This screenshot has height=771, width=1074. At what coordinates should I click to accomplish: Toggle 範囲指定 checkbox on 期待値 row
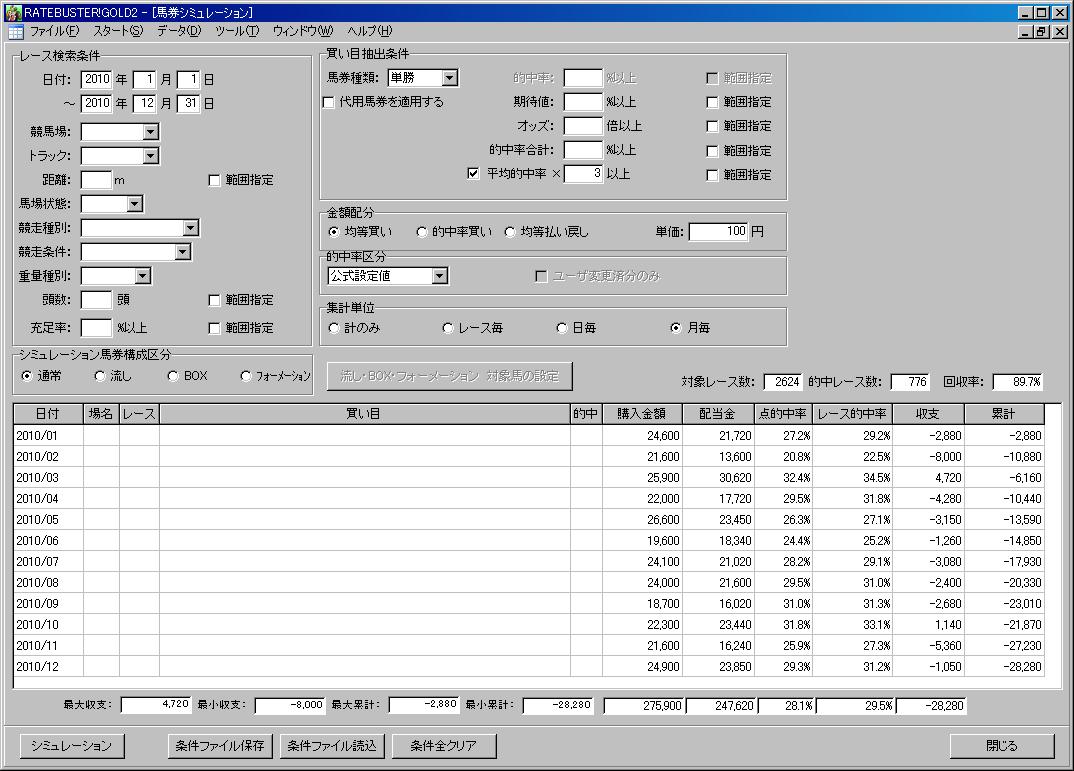pos(712,102)
